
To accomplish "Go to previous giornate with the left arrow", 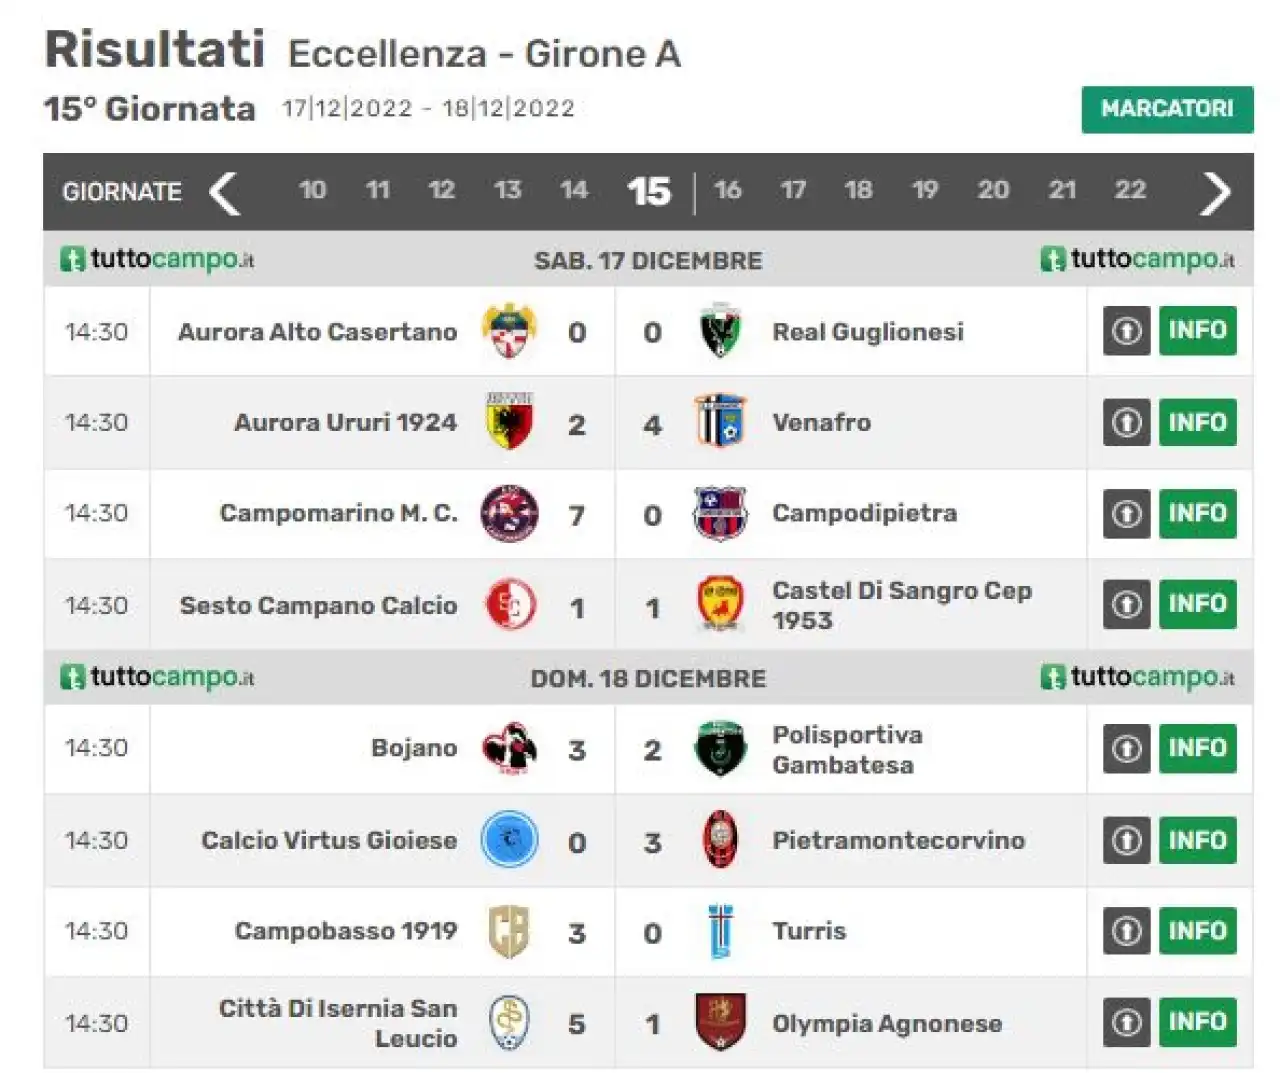I will pyautogui.click(x=224, y=192).
